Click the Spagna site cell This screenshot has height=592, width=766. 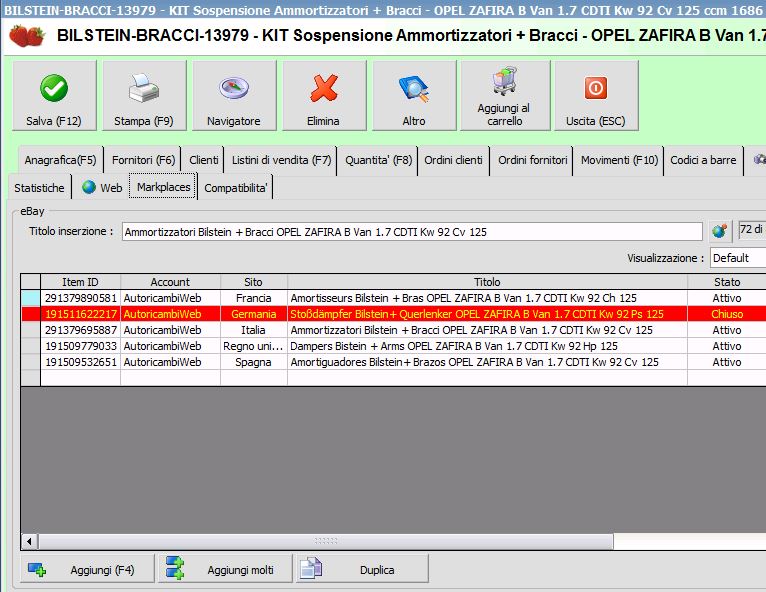tap(254, 362)
